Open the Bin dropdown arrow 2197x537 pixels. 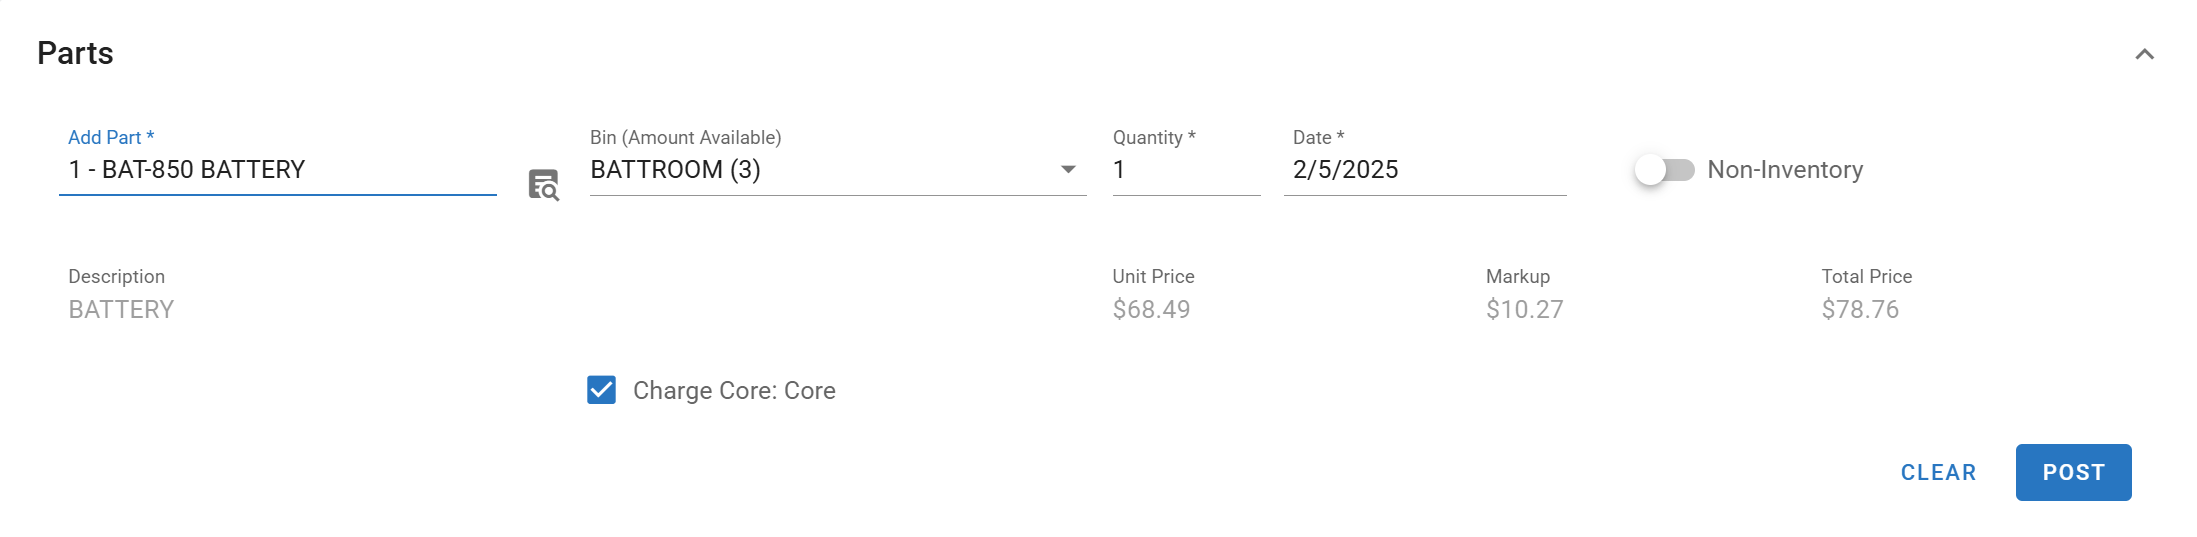[x=1068, y=170]
